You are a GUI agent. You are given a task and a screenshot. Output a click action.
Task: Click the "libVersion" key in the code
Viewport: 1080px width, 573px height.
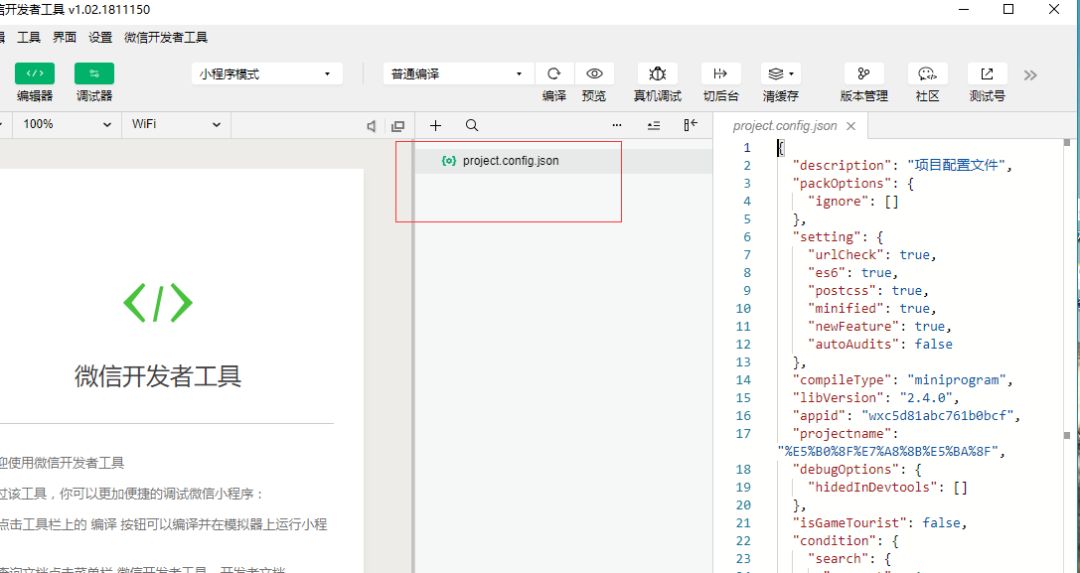click(838, 398)
